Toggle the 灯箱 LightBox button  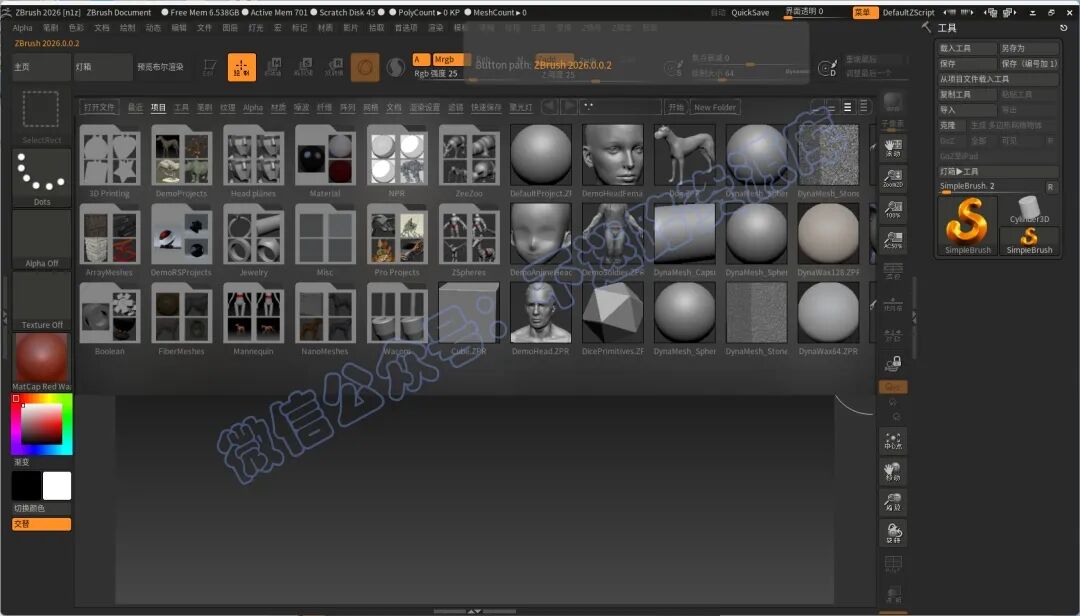pos(103,67)
